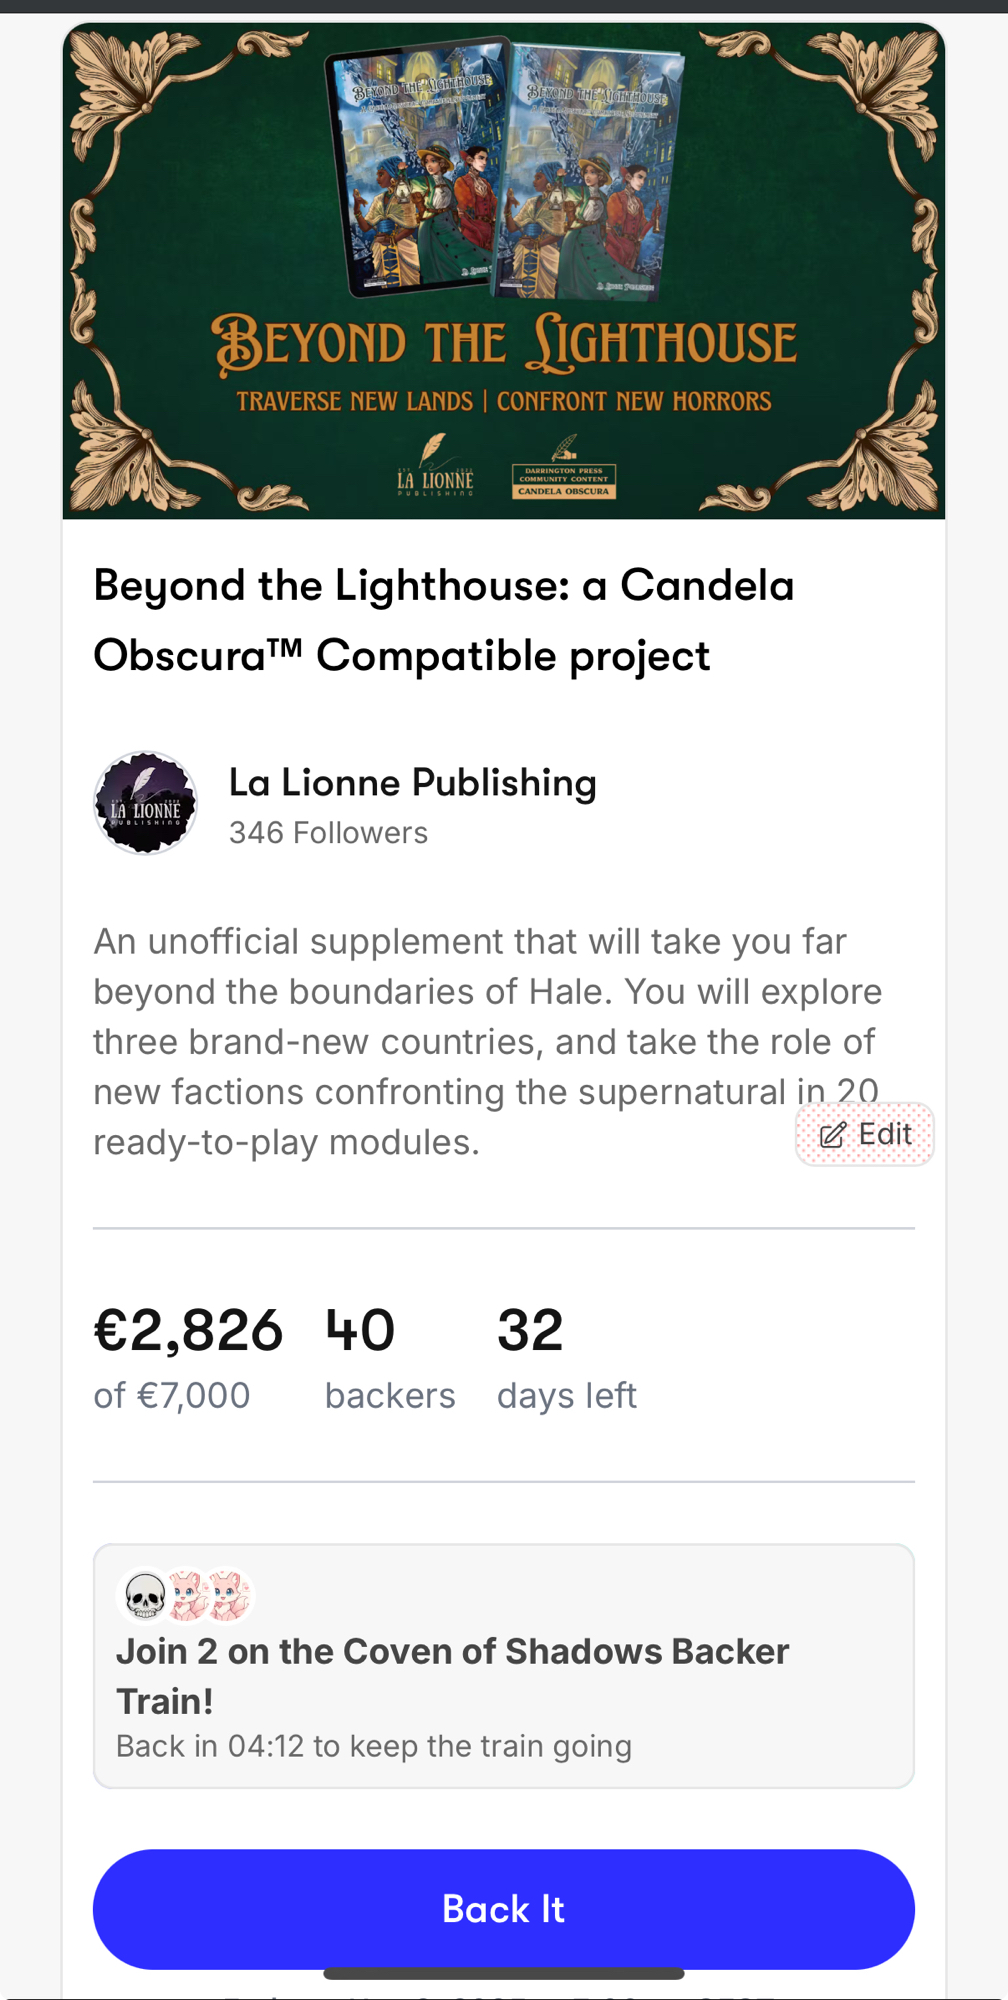Open the La Lionne Publishing creator name
Image resolution: width=1008 pixels, height=2000 pixels.
412,783
